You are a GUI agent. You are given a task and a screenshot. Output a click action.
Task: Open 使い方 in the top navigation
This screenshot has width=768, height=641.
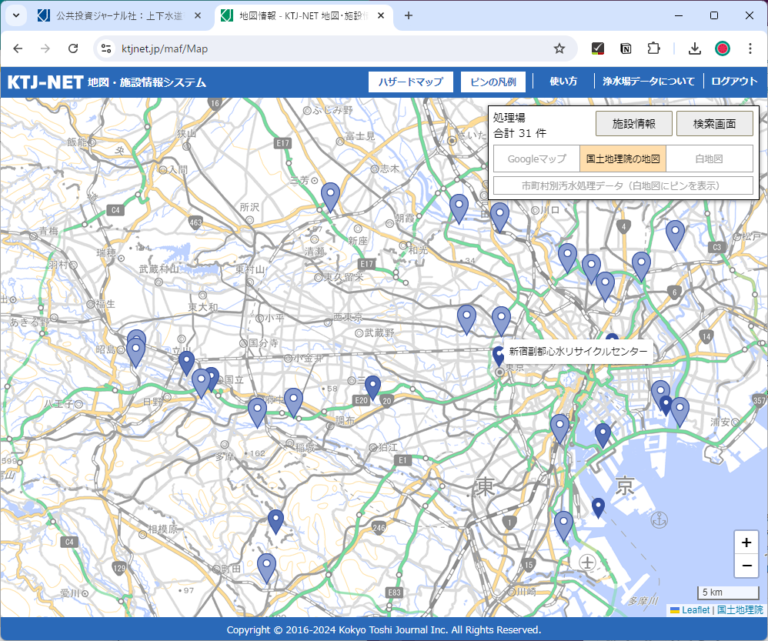(x=563, y=82)
